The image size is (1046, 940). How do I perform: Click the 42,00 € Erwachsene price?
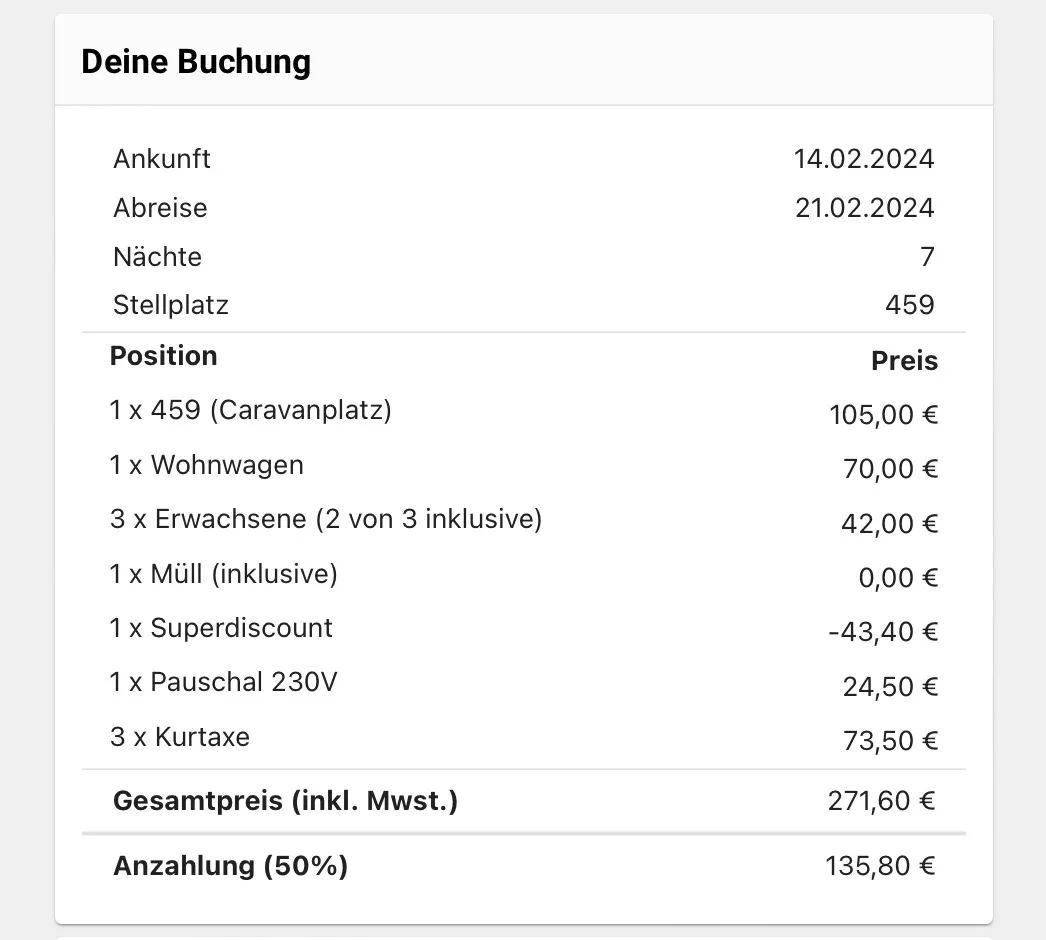pos(889,524)
